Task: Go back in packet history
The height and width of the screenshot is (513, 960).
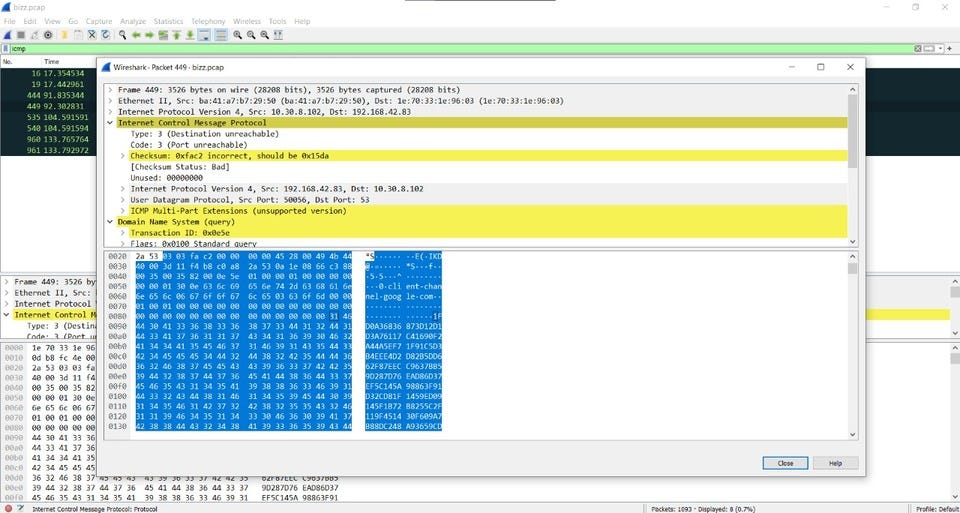Action: [x=136, y=35]
